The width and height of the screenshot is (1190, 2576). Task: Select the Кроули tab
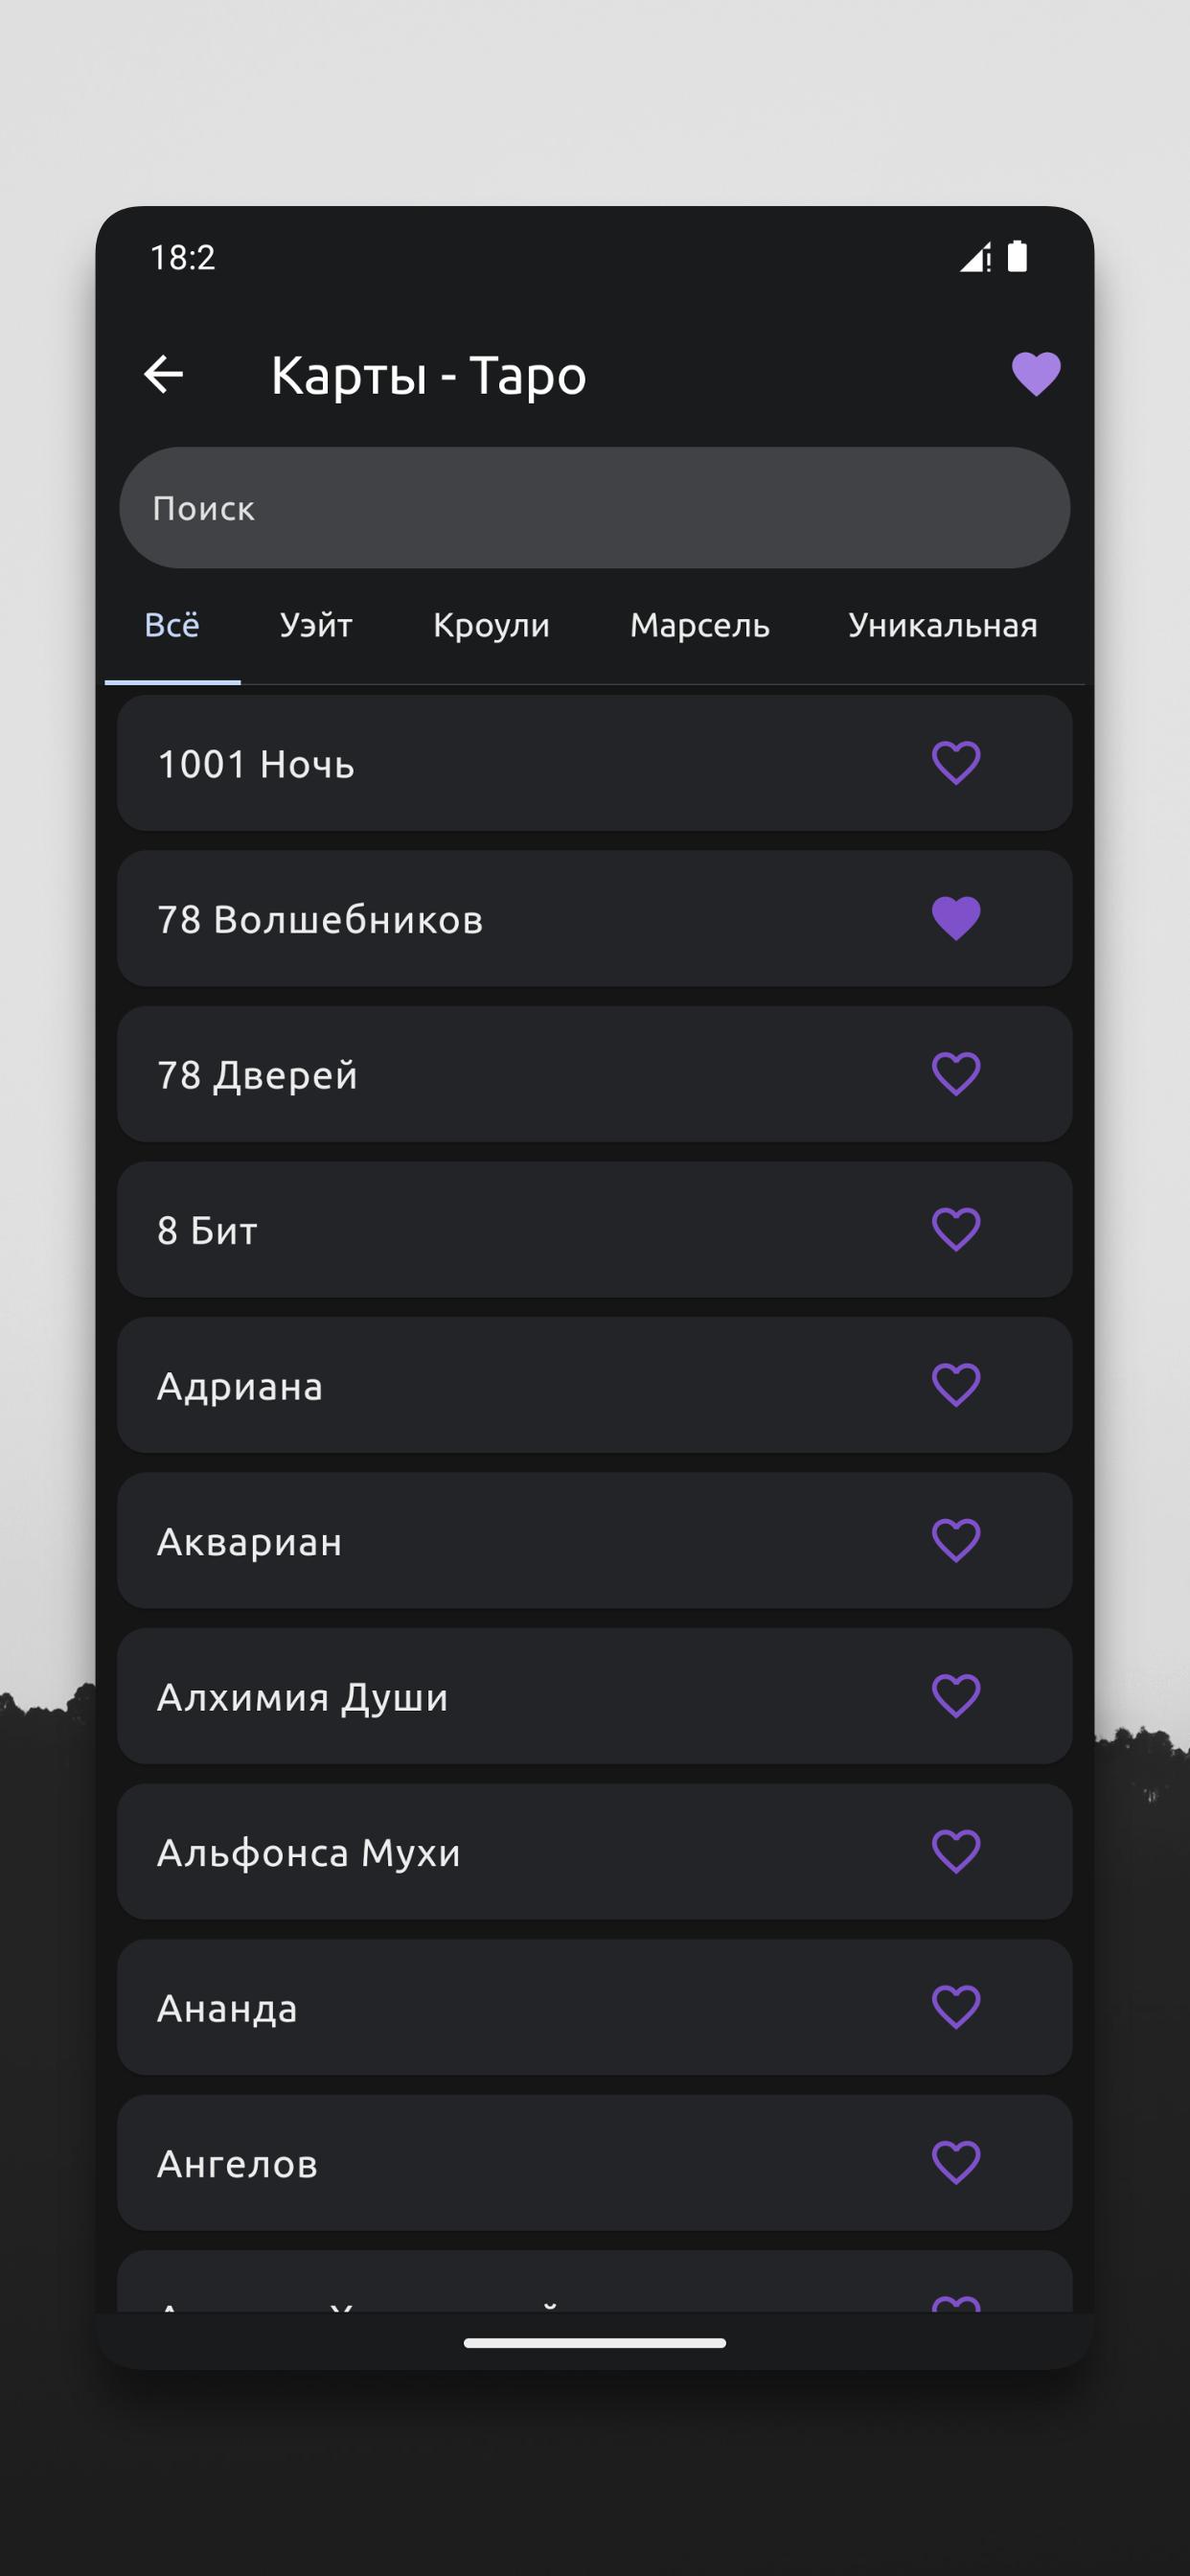click(x=491, y=626)
